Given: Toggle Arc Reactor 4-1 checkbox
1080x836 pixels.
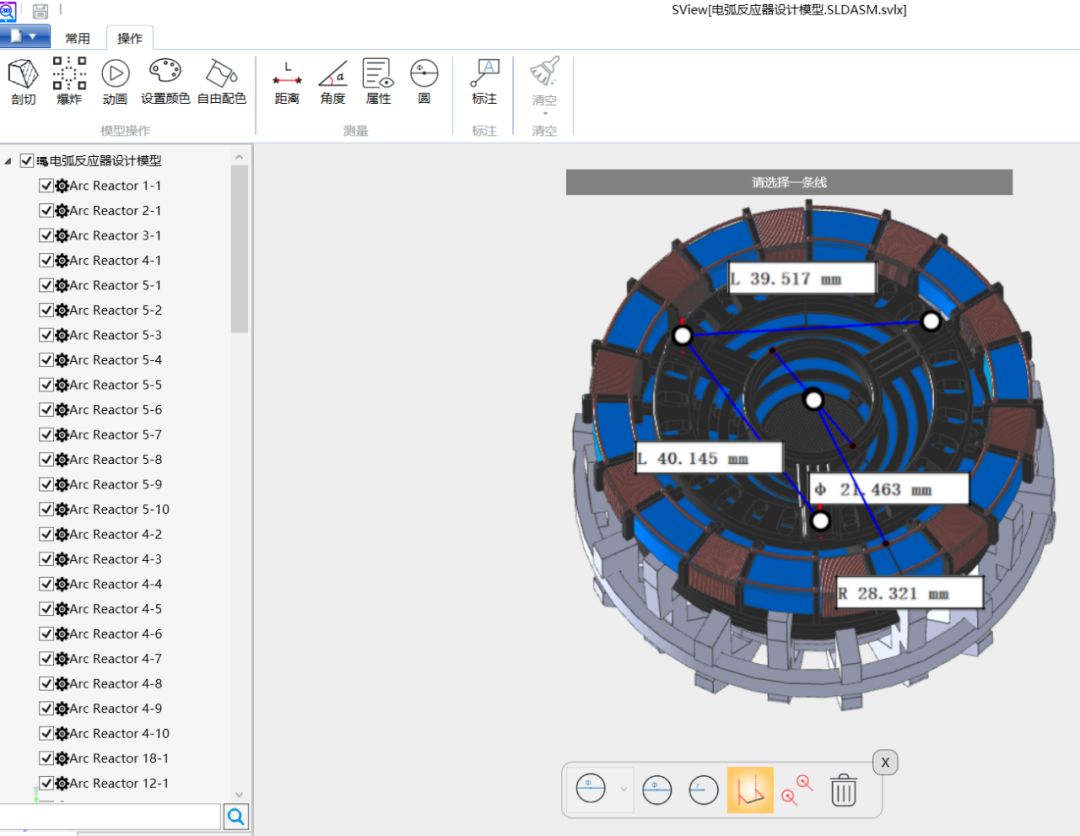Looking at the screenshot, I should [46, 260].
